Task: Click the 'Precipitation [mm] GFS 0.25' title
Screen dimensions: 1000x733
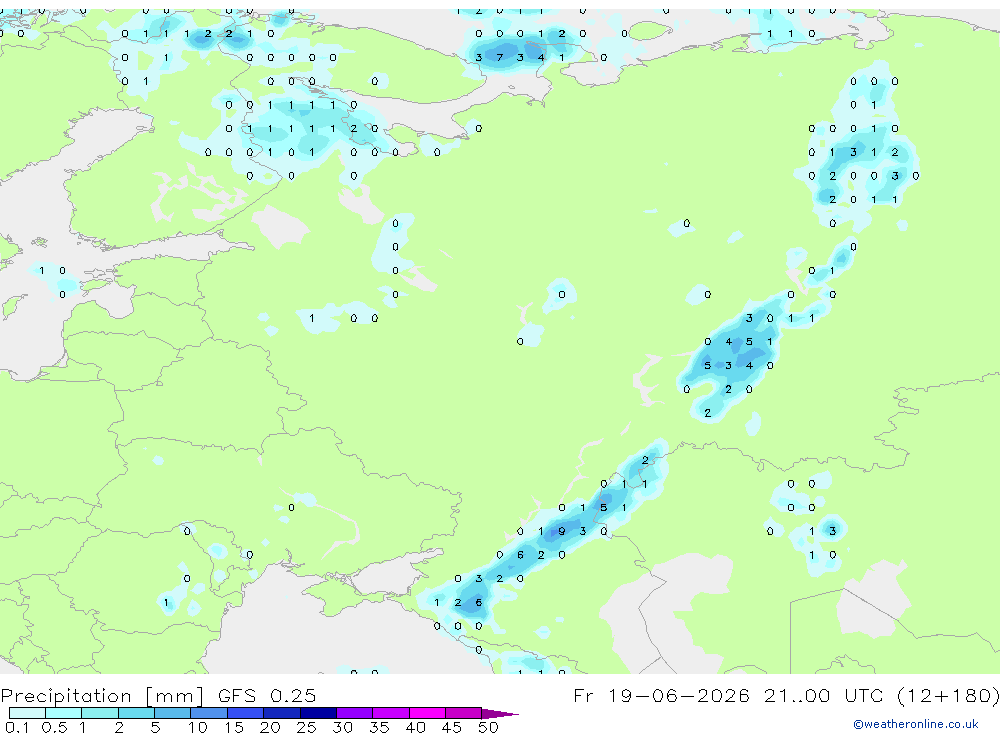Action: point(158,695)
